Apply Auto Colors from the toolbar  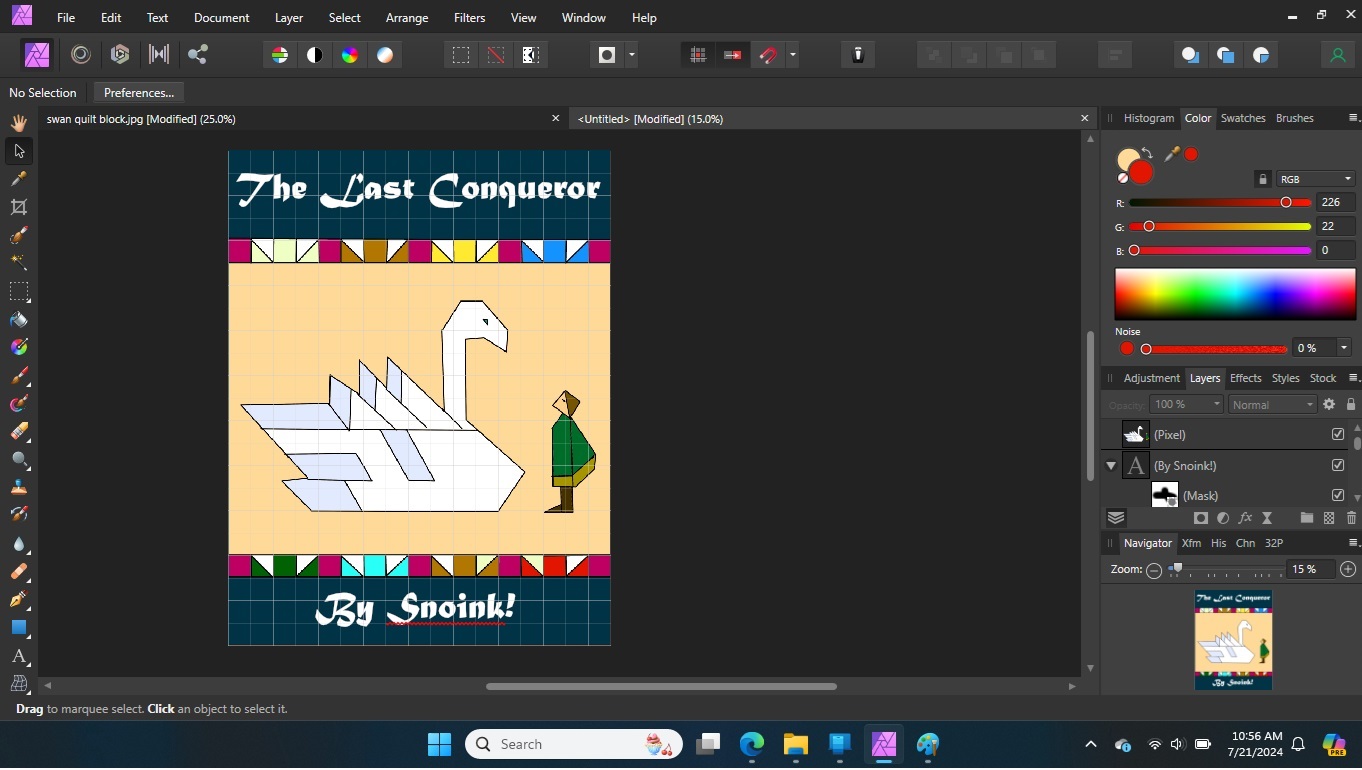[x=350, y=55]
